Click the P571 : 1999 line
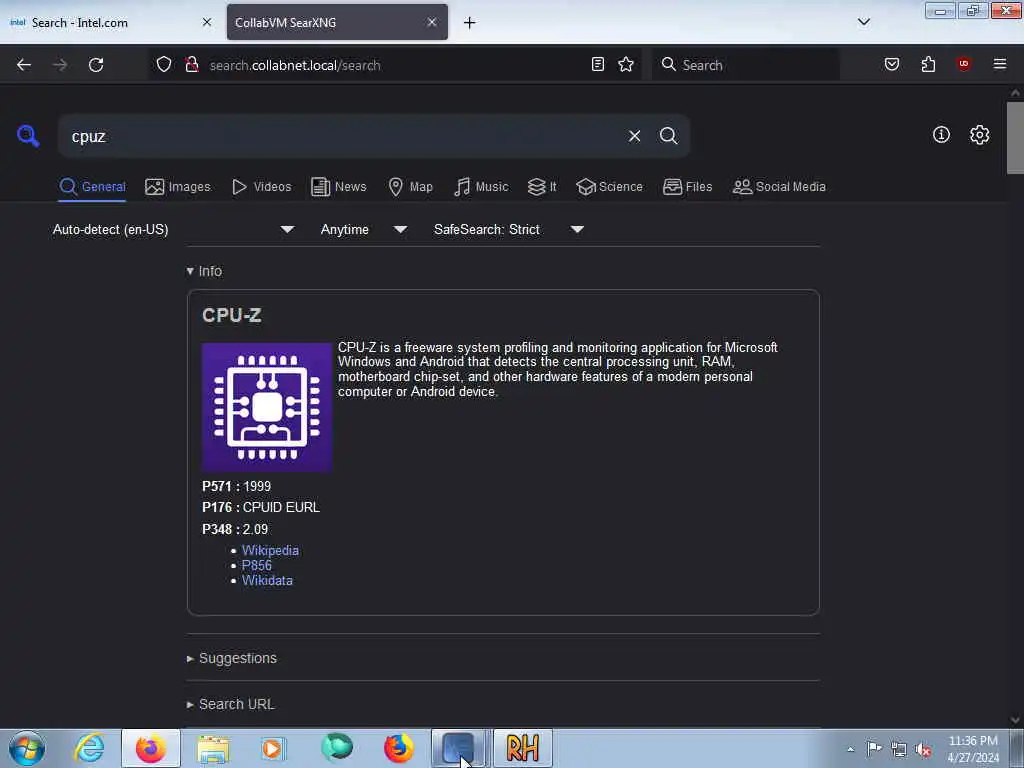This screenshot has width=1024, height=768. coord(236,487)
